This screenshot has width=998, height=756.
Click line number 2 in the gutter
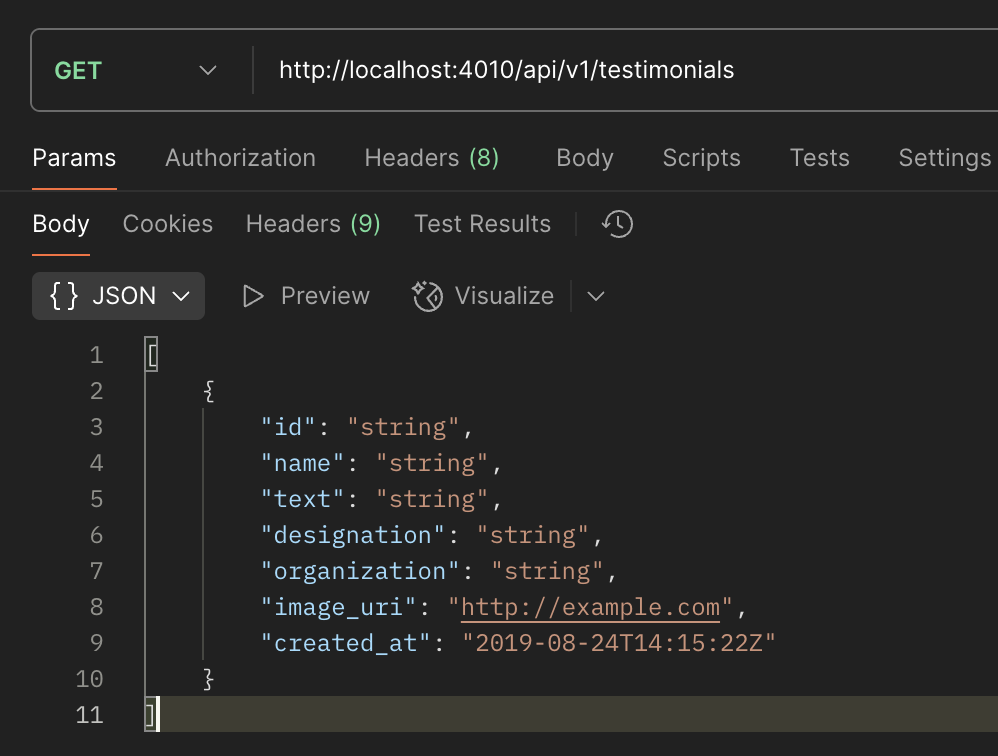tap(96, 391)
